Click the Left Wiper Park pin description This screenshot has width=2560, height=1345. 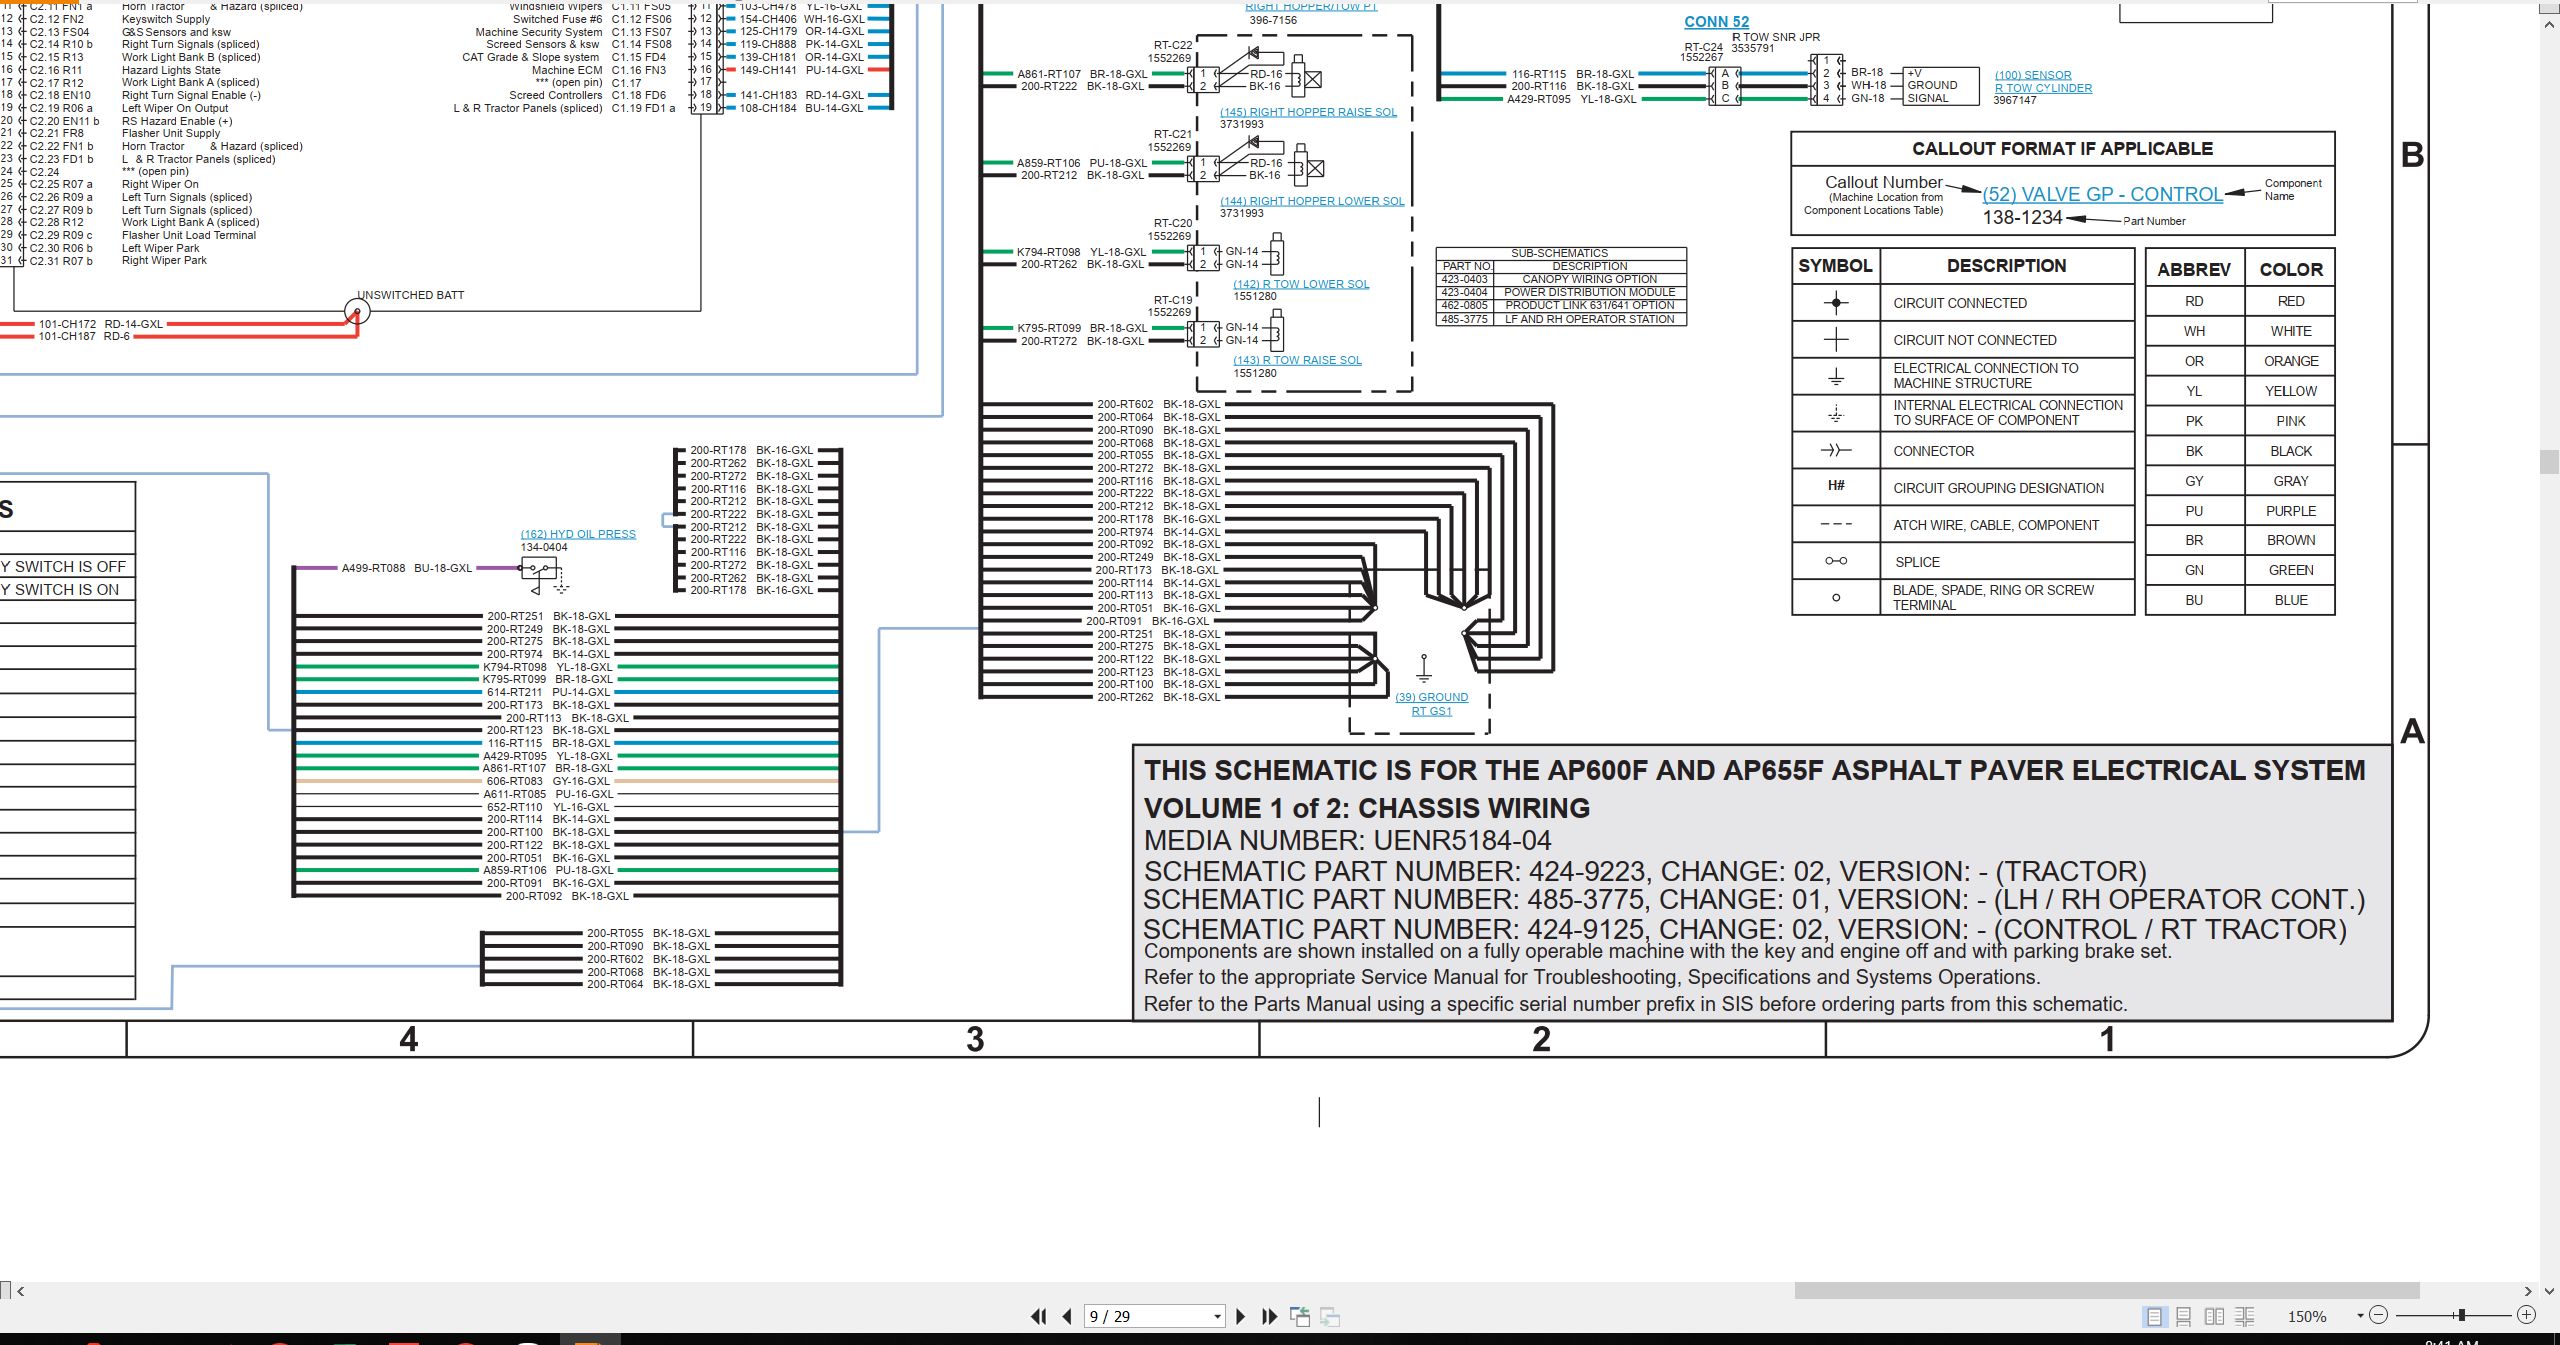(160, 248)
